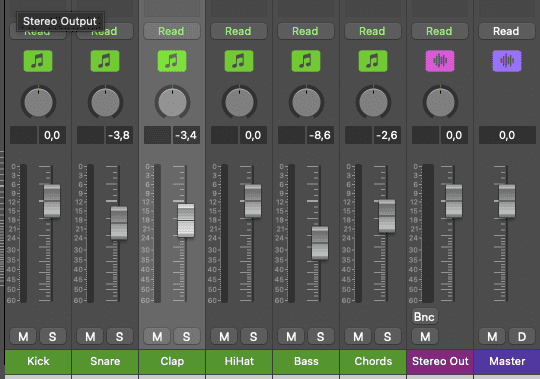Open Clap automation mode Read menu
Viewport: 540px width, 379px height.
[172, 31]
